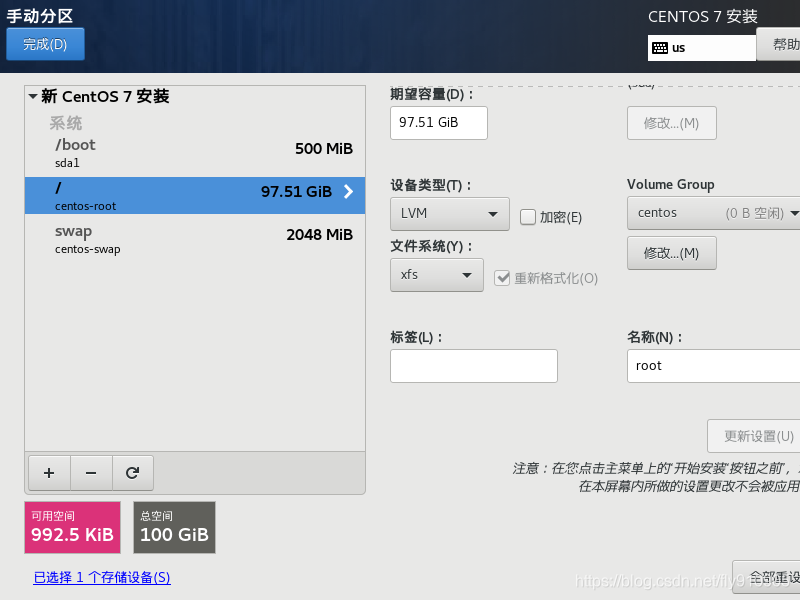Collapse the 新 CentOS 7 安装 section
The image size is (800, 600).
coord(33,96)
